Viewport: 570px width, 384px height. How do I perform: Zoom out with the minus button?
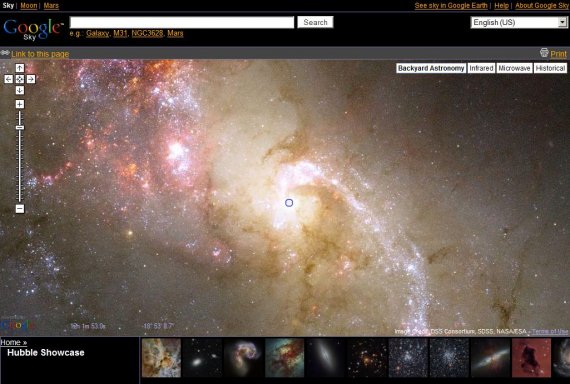20,209
